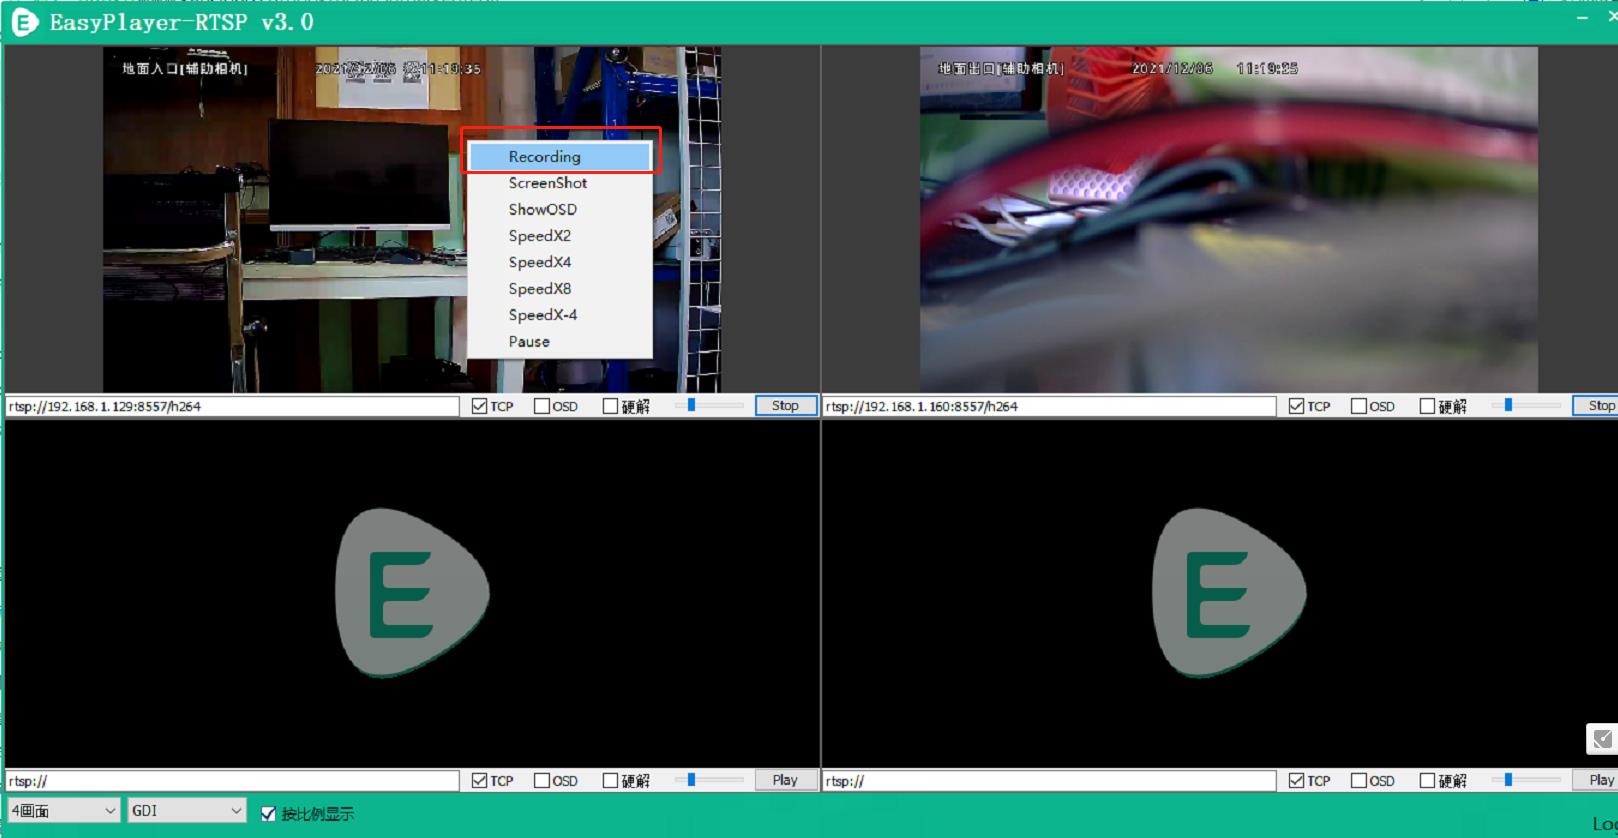Uncheck 按比例显示 aspect ratio checkbox
The width and height of the screenshot is (1618, 838).
coord(268,814)
